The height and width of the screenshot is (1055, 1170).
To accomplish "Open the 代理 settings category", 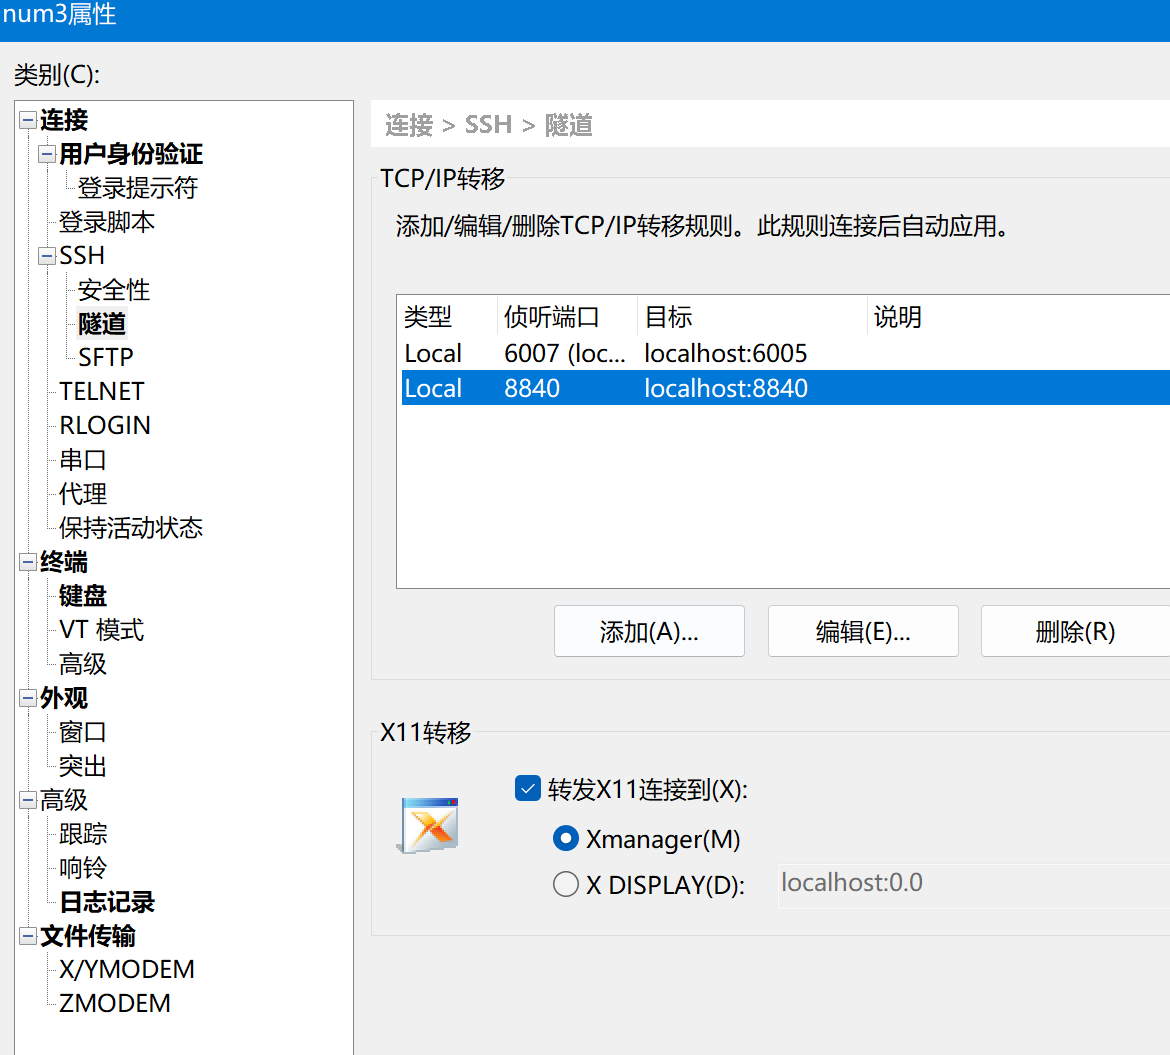I will 83,494.
